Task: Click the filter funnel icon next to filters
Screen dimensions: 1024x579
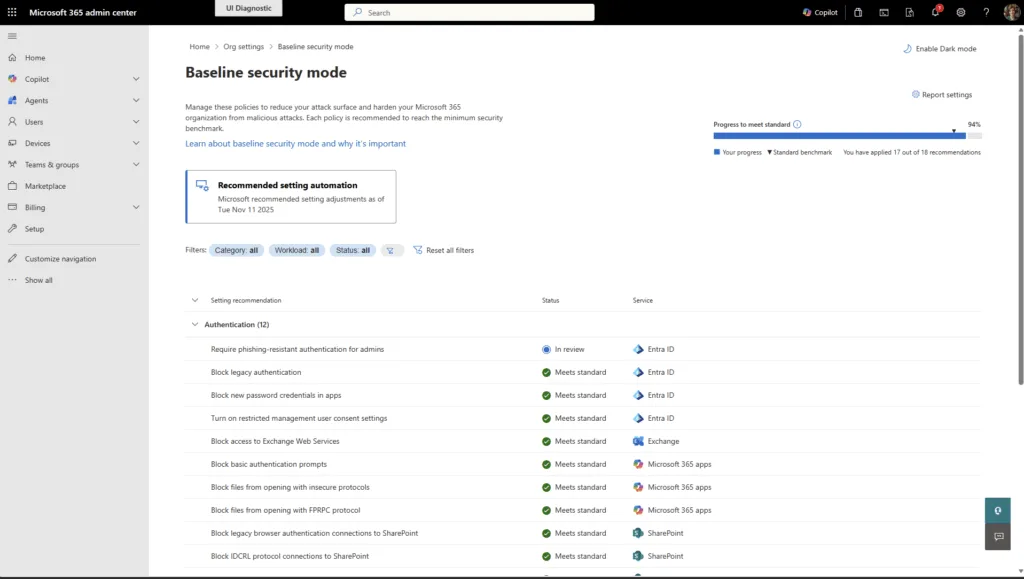Action: (391, 250)
